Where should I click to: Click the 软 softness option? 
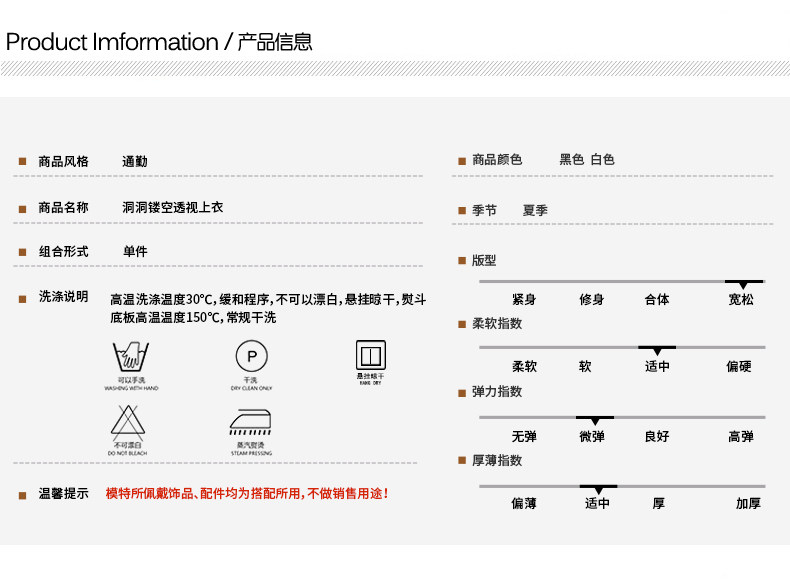click(585, 366)
